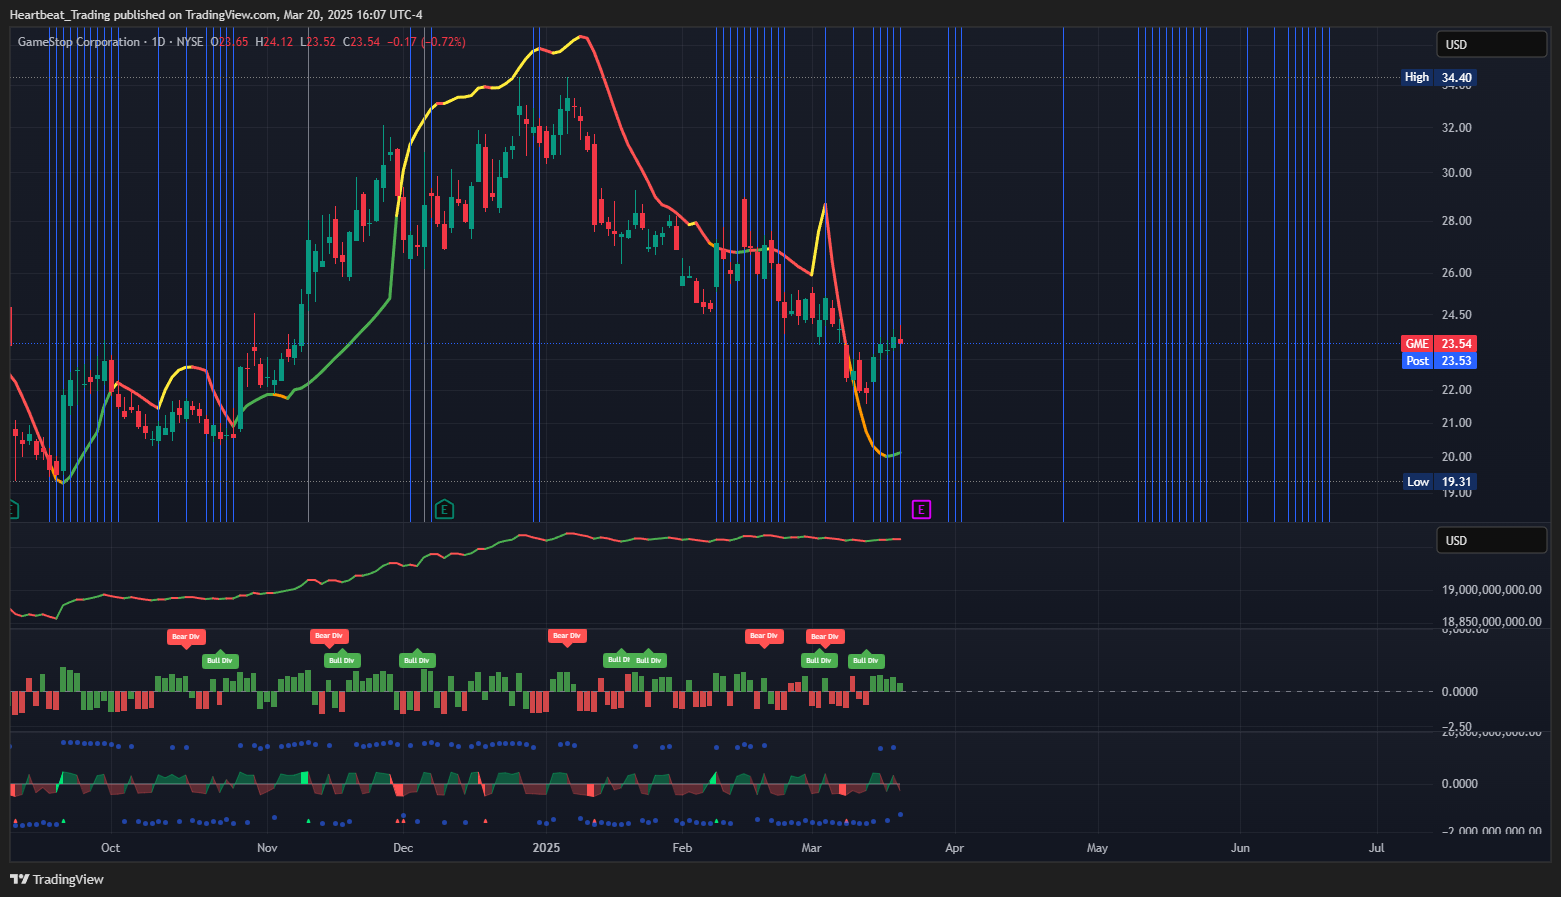
Task: Click the High 34.40 price label
Action: tap(1438, 77)
